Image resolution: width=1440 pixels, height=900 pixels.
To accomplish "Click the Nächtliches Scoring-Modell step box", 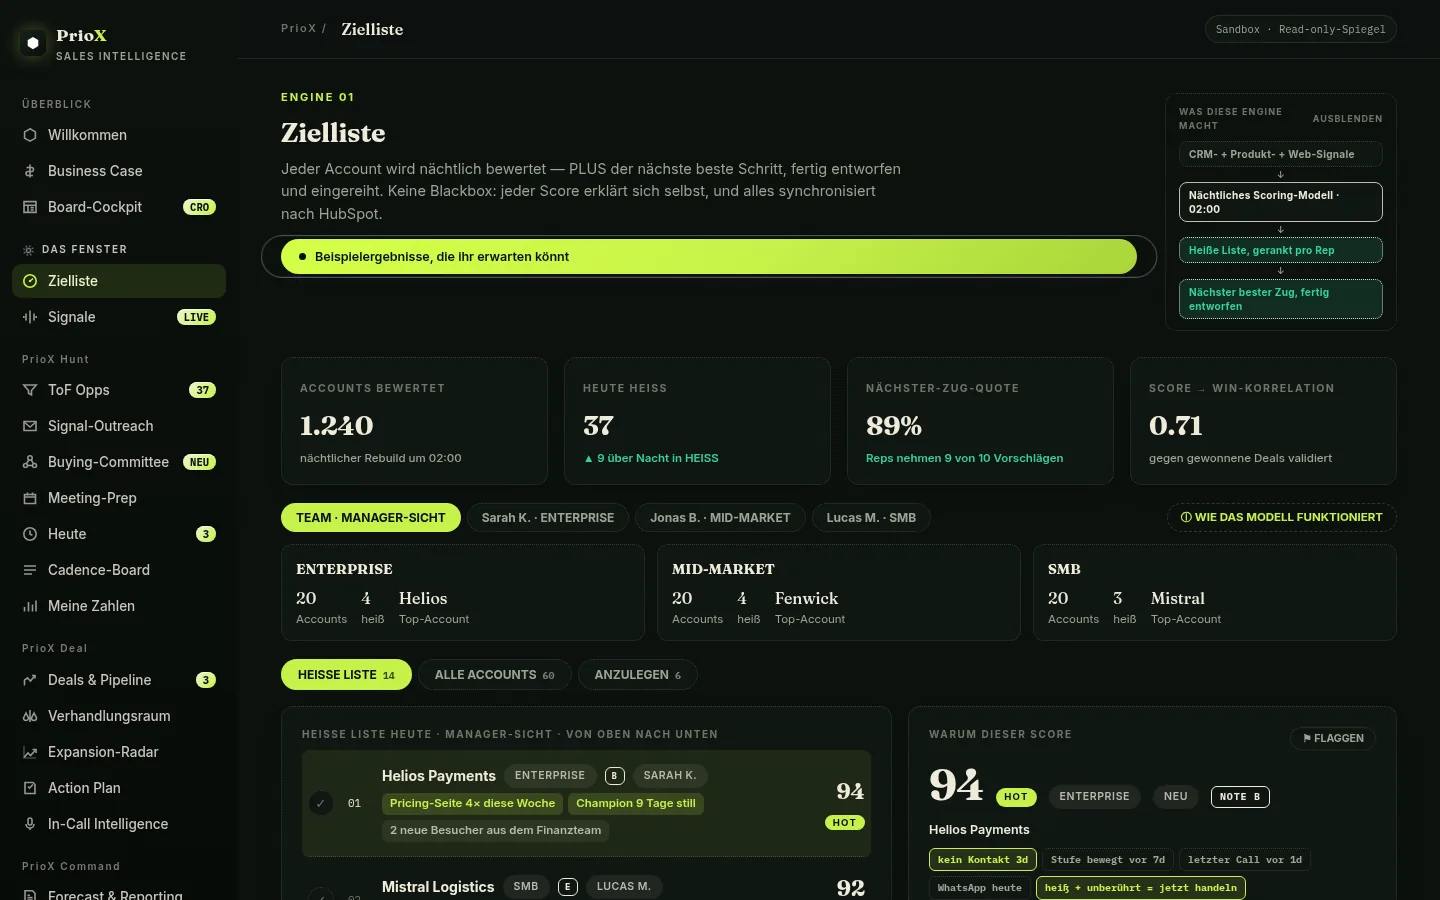I will (x=1280, y=202).
